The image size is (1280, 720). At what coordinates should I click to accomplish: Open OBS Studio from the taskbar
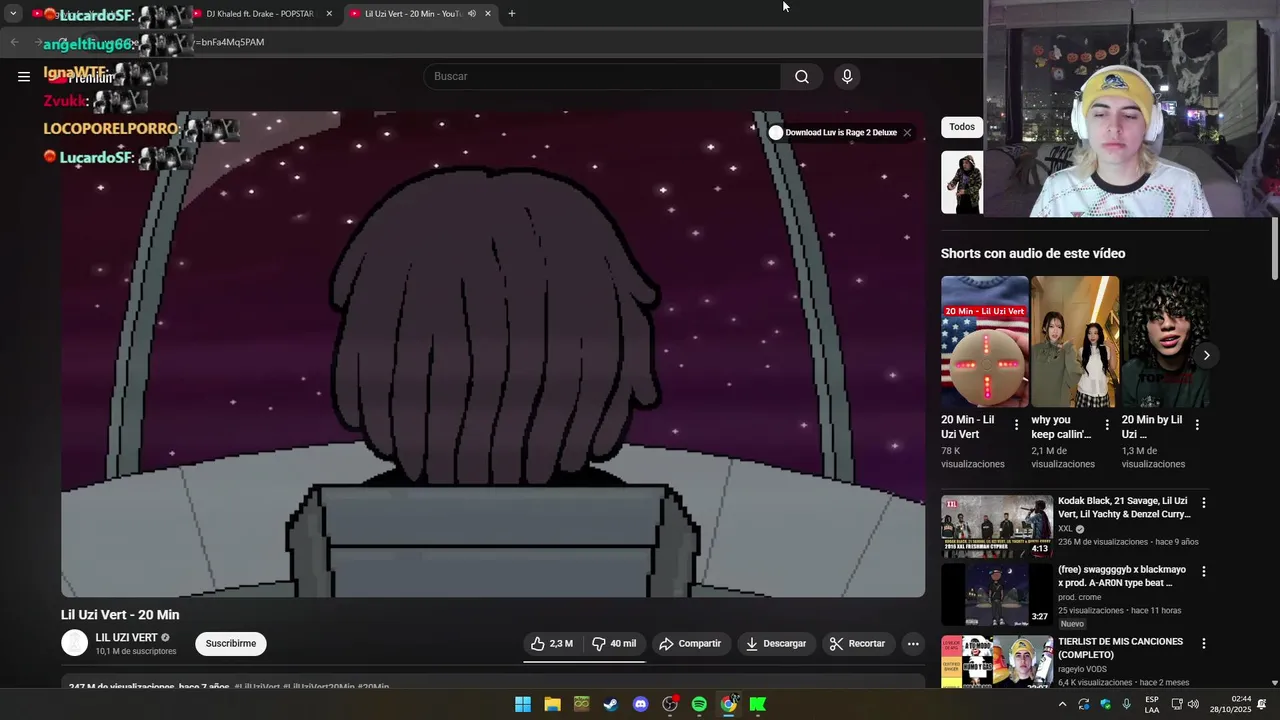click(x=670, y=704)
